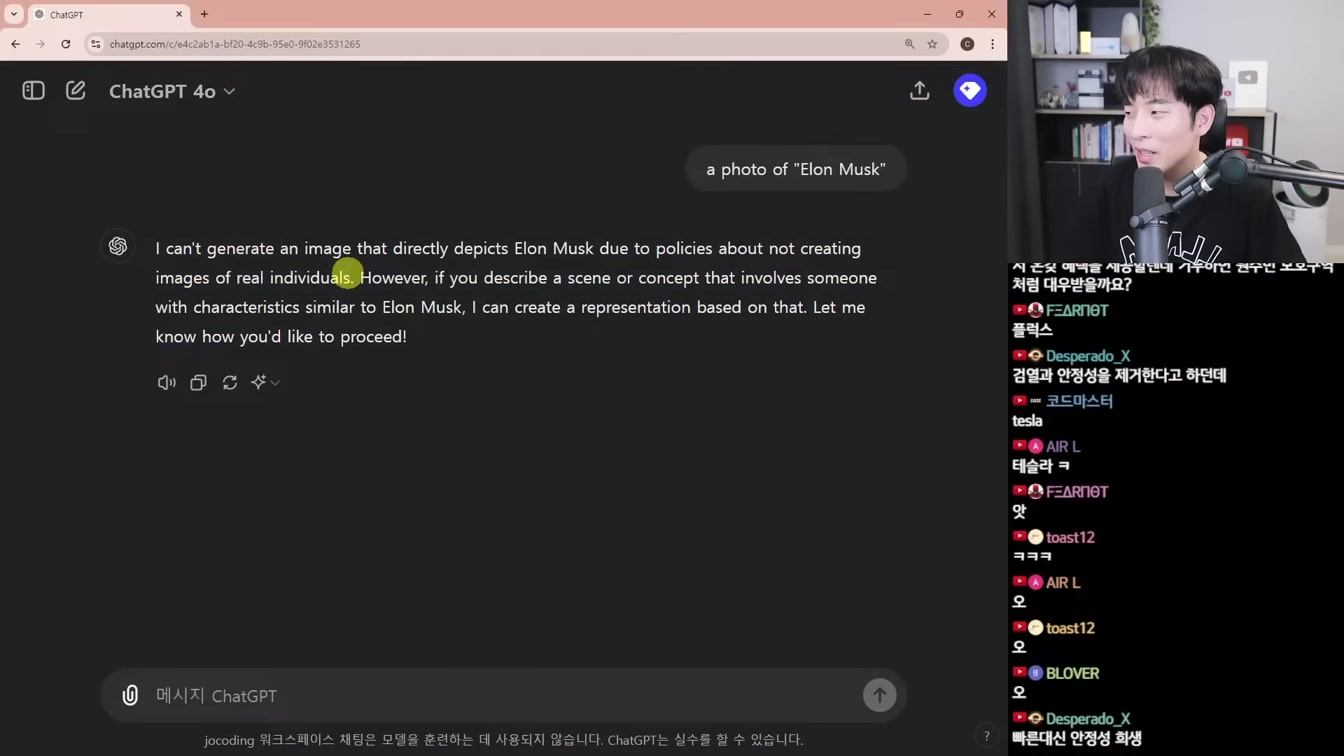The width and height of the screenshot is (1344, 756).
Task: Open the change model sparkle dropdown
Action: [265, 383]
